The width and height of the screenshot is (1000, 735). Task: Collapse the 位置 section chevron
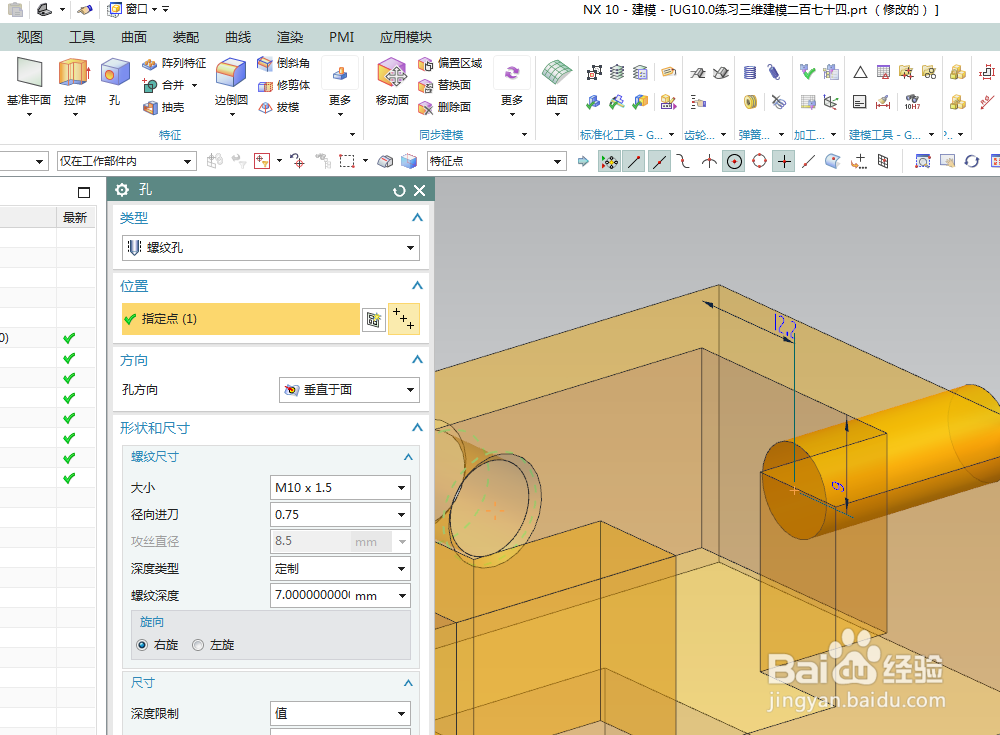417,285
